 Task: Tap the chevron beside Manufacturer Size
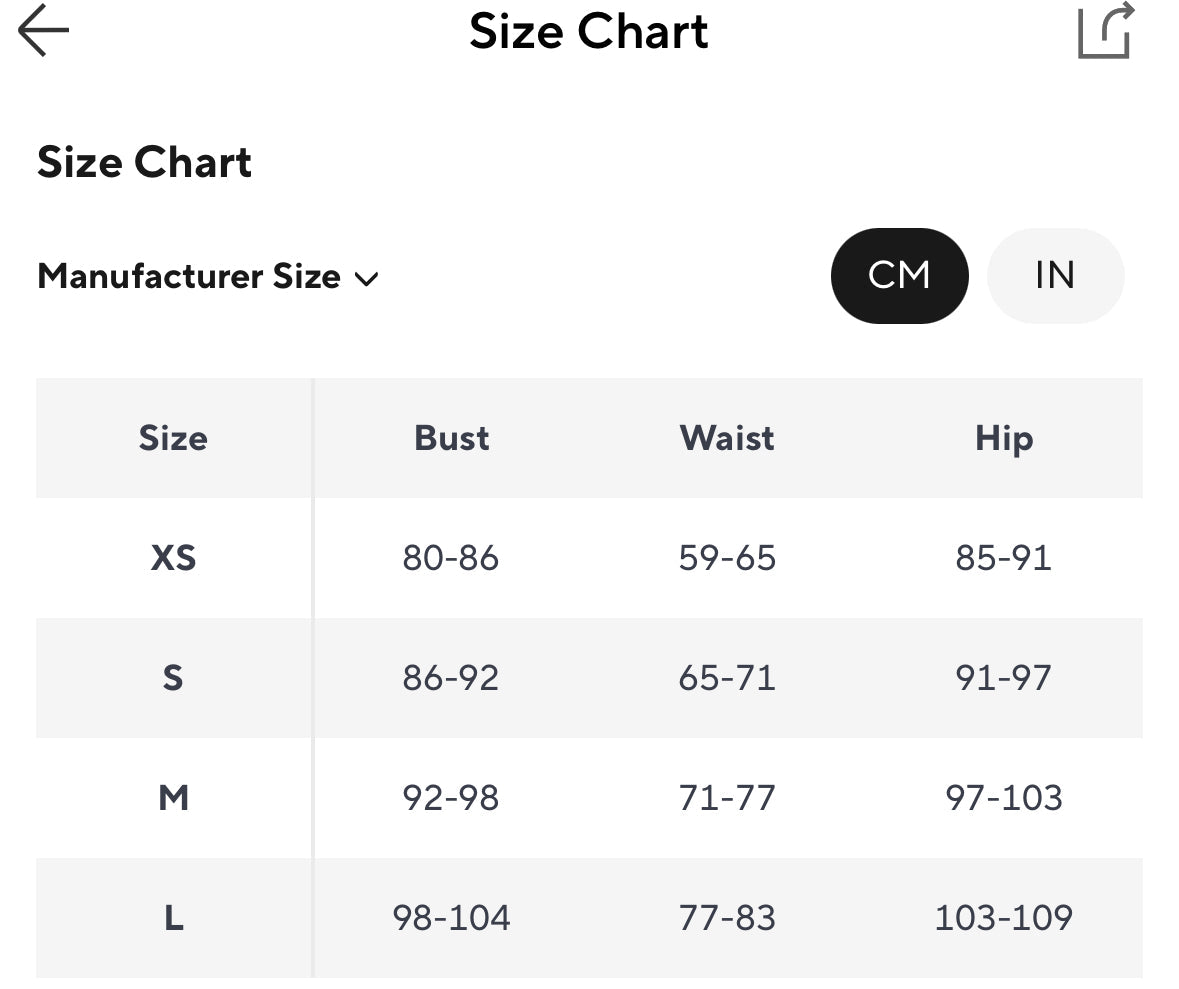coord(367,279)
